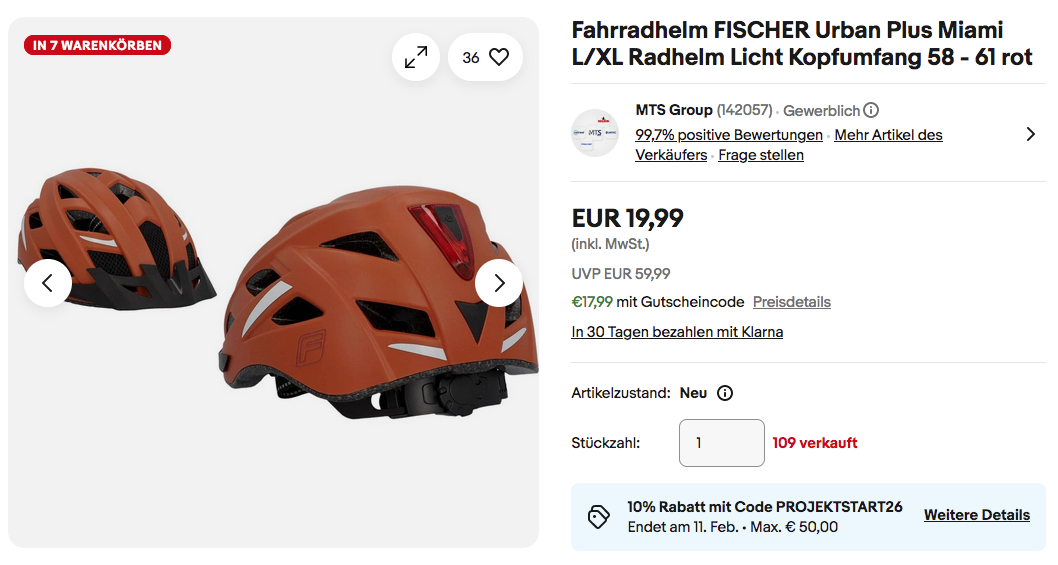Open Mehr Artikel des Verkäufers link

888,135
